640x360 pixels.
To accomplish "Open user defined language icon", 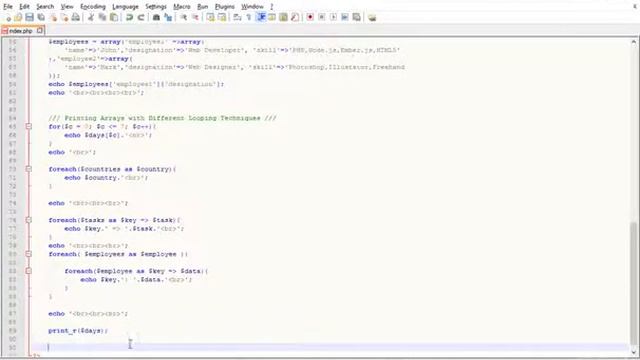I will [x=272, y=17].
